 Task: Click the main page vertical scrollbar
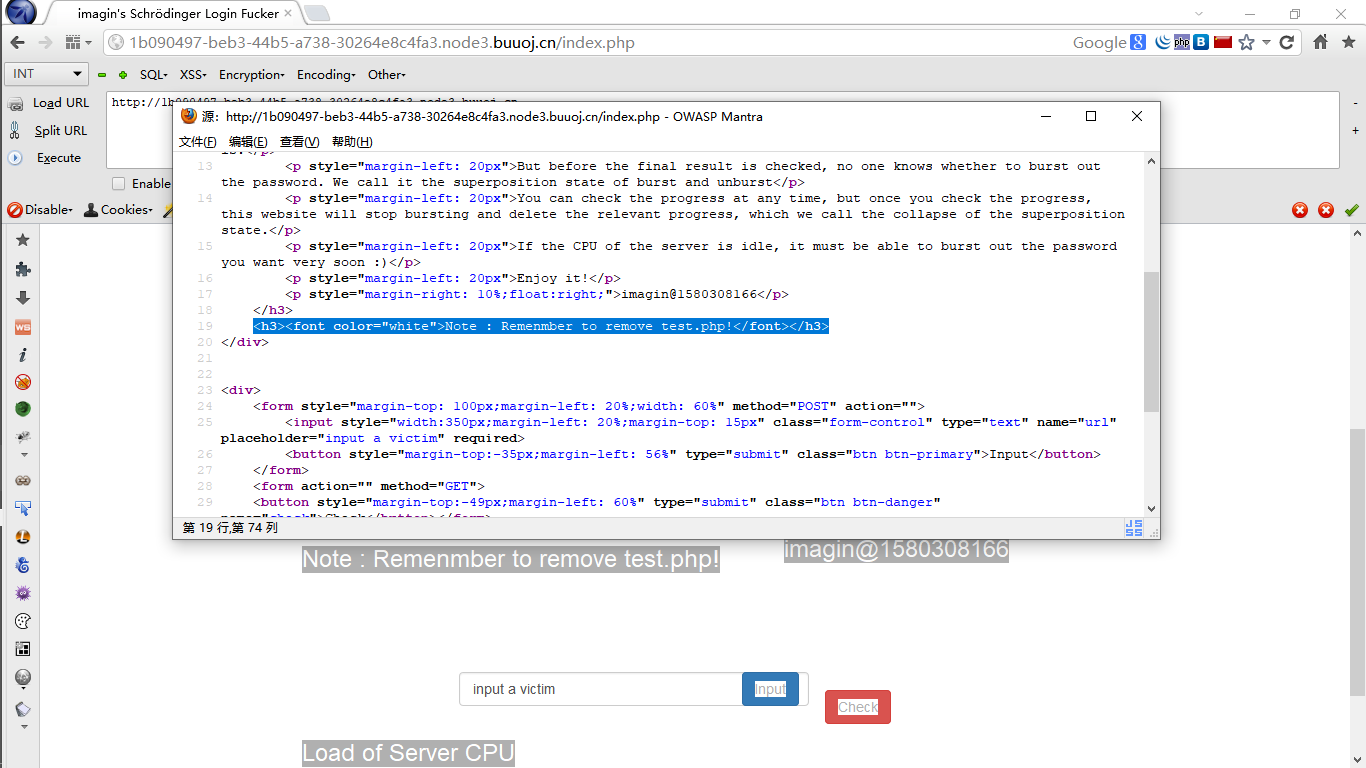[x=1357, y=563]
